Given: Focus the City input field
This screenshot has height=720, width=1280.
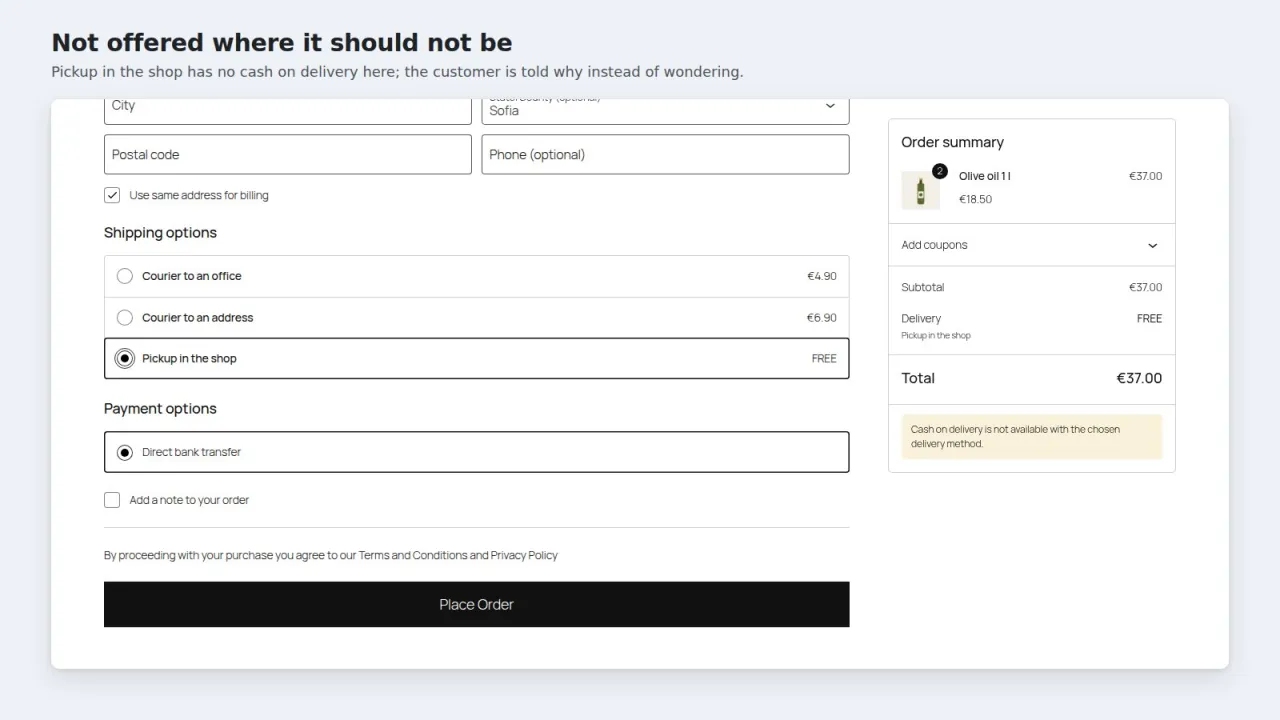Looking at the screenshot, I should [x=287, y=109].
